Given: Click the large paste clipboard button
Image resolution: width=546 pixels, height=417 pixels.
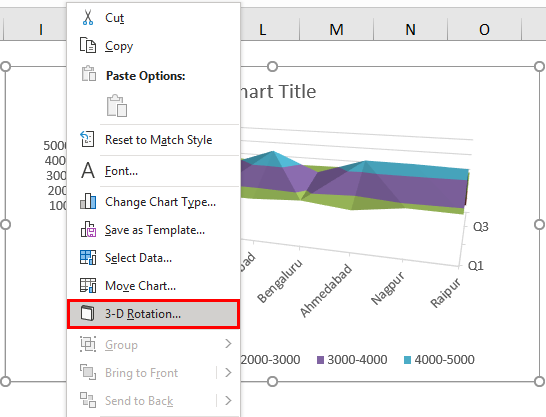Looking at the screenshot, I should point(117,105).
